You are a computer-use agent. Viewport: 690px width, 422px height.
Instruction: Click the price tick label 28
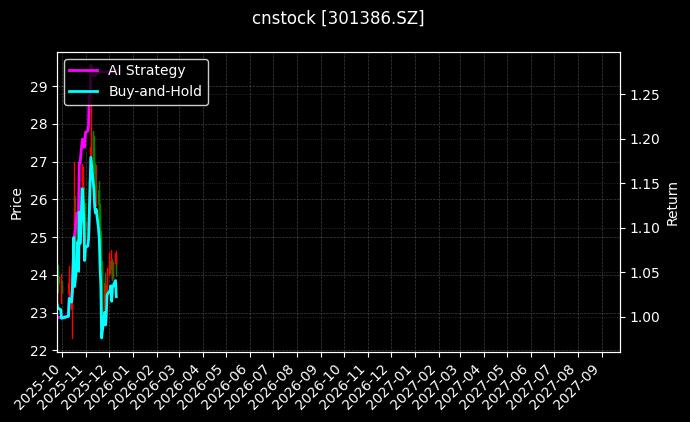pos(38,125)
